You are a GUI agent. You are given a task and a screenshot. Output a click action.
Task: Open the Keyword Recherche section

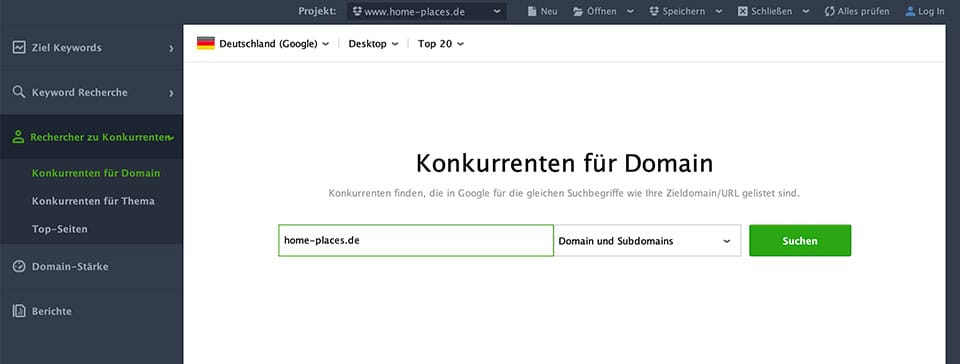[91, 92]
